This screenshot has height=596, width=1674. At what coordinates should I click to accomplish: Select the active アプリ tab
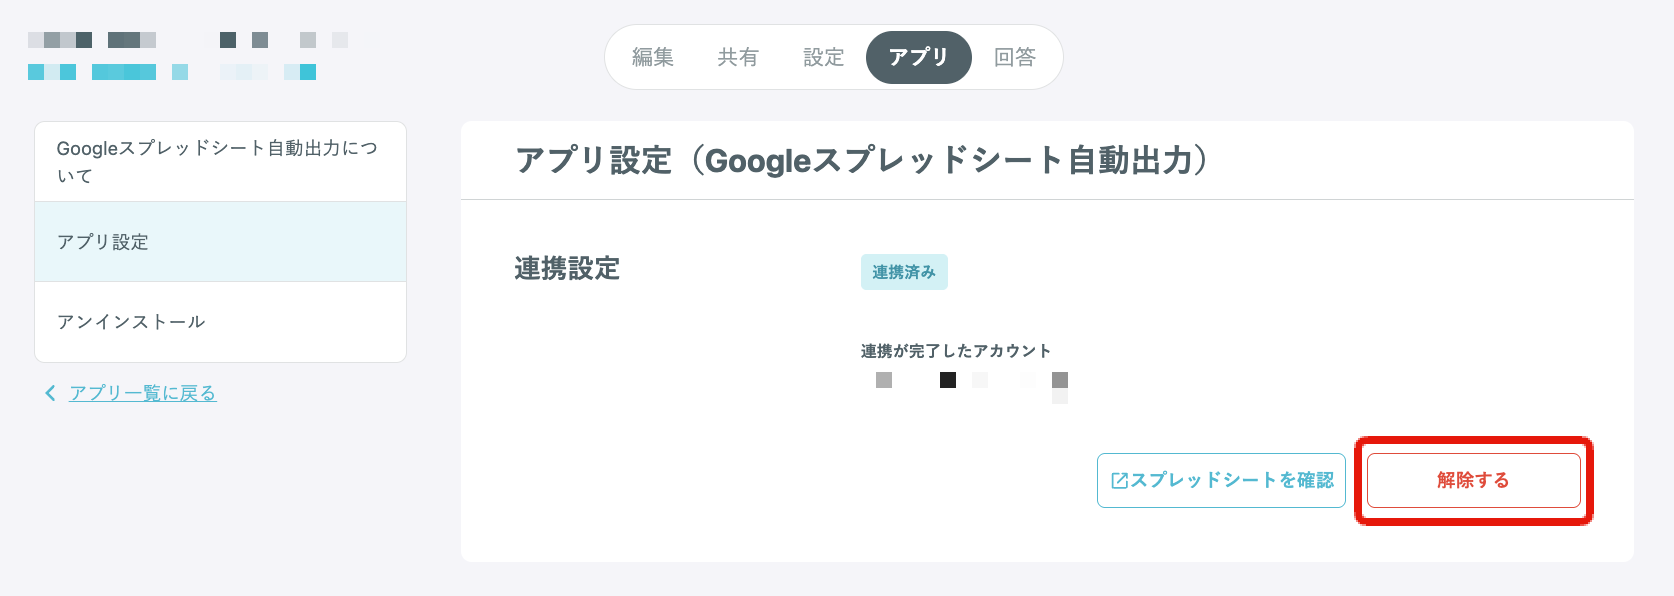(918, 58)
